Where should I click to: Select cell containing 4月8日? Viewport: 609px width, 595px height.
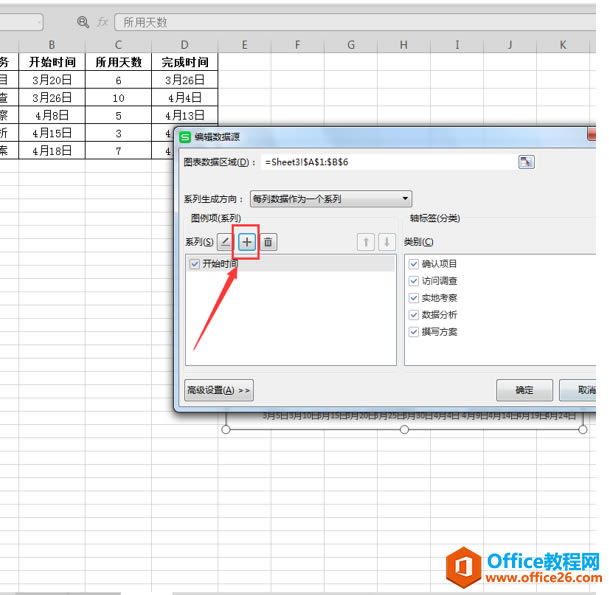(x=52, y=115)
